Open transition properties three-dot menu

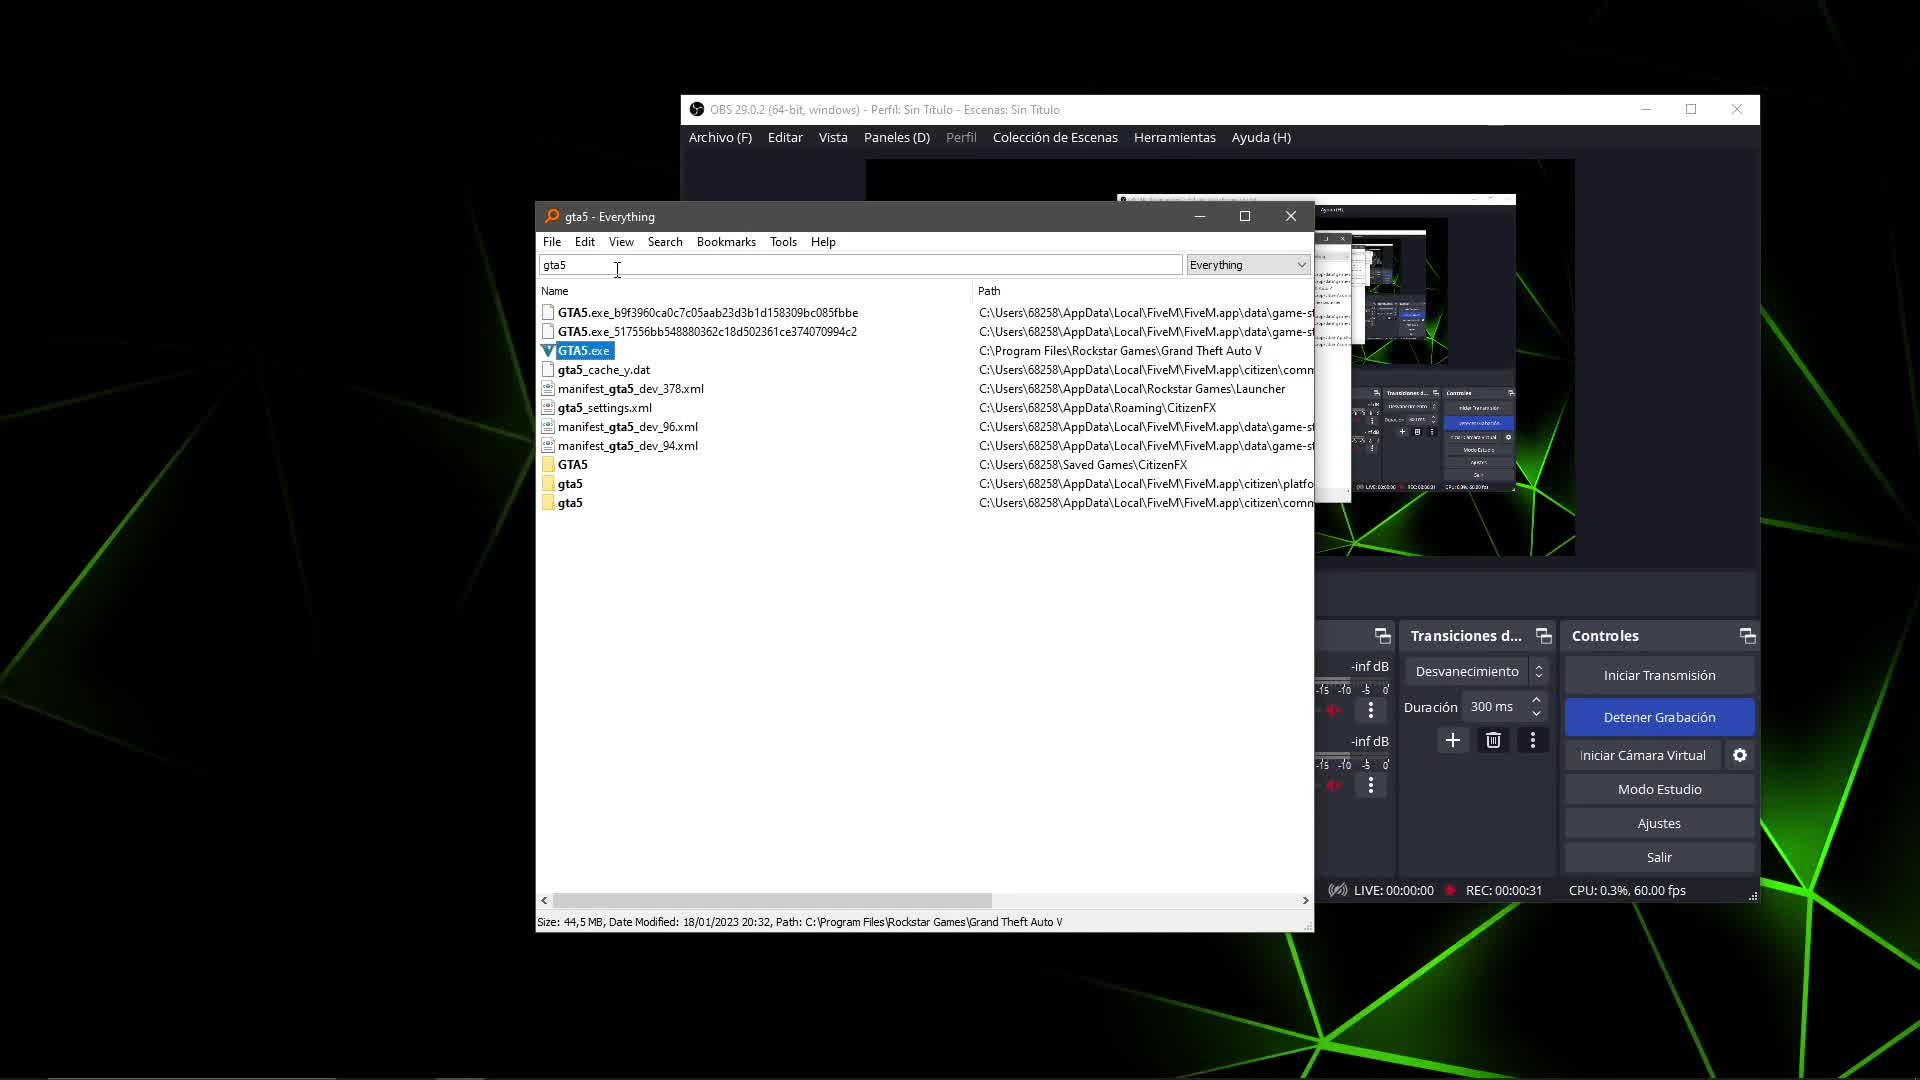[x=1532, y=740]
